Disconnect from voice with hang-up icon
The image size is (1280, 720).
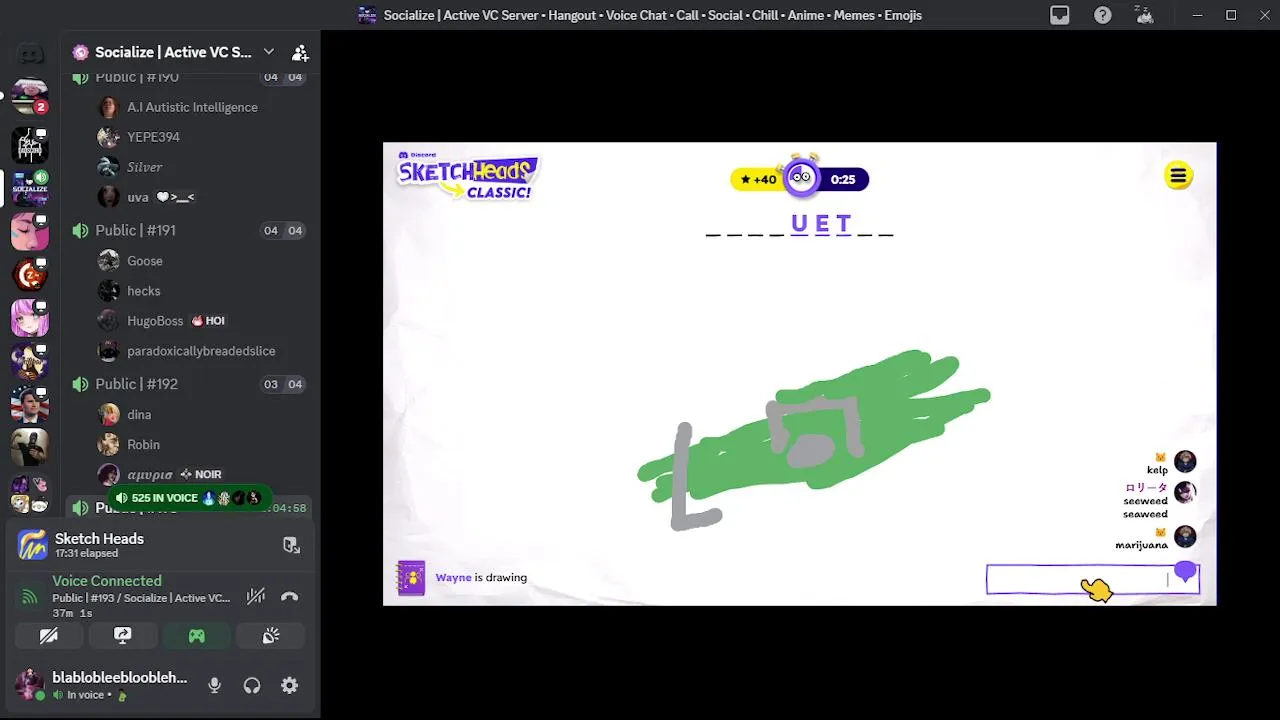pyautogui.click(x=290, y=597)
